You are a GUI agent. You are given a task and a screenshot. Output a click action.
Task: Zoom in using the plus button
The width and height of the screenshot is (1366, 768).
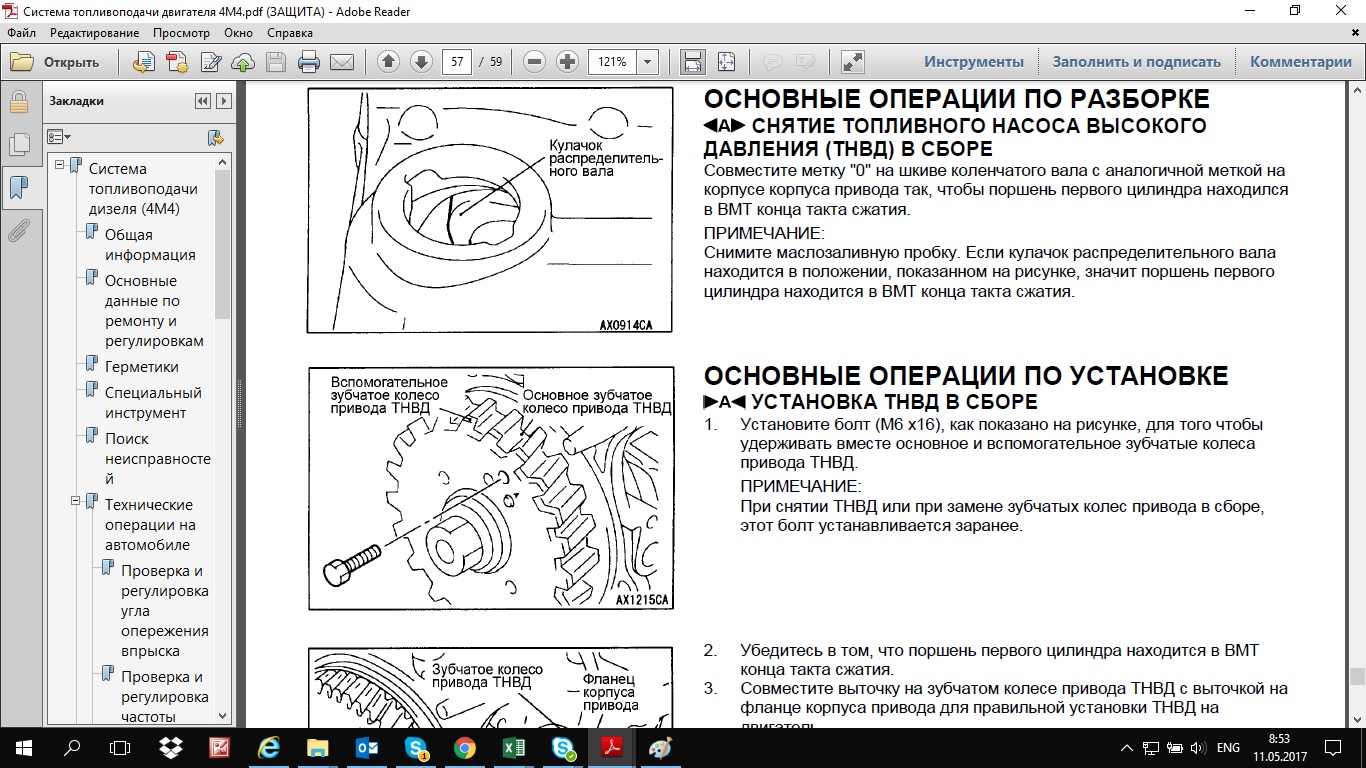click(x=567, y=62)
